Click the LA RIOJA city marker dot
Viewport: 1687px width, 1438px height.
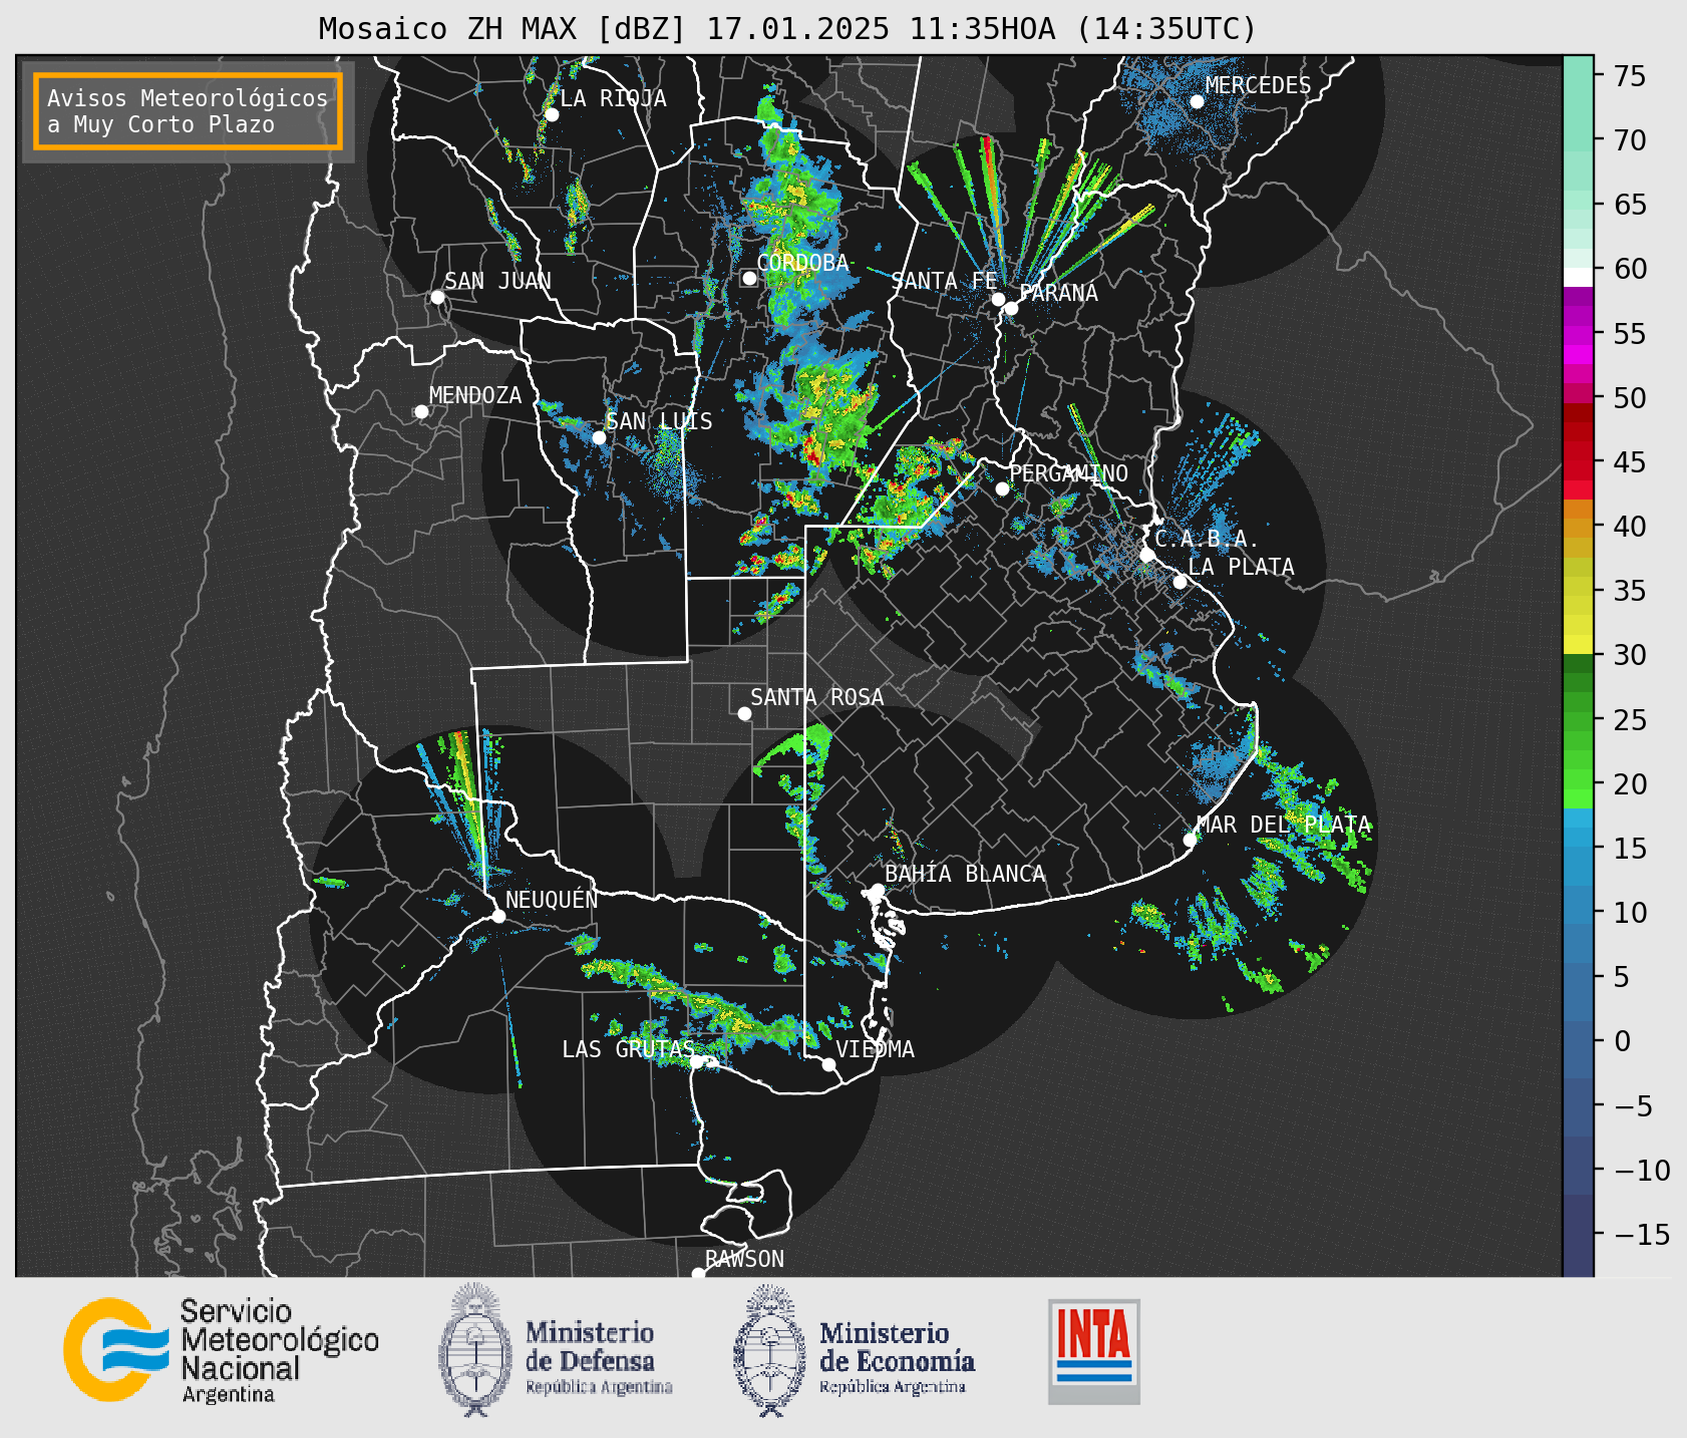click(x=552, y=115)
